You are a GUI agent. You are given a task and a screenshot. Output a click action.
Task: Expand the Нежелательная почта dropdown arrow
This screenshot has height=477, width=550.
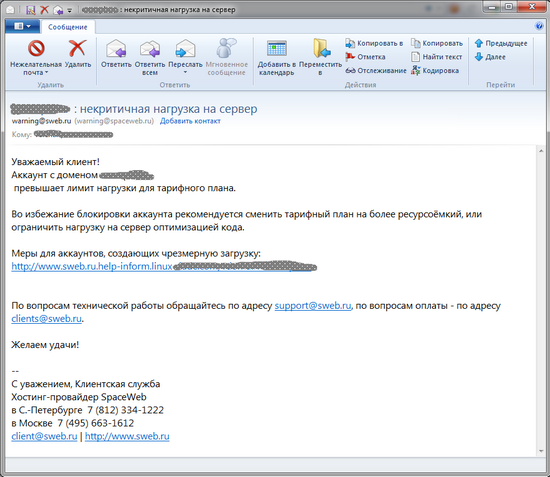pos(46,73)
